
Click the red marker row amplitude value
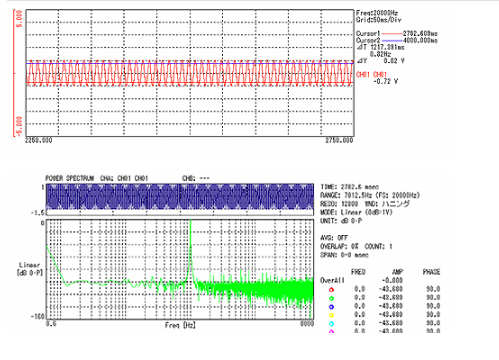391,289
